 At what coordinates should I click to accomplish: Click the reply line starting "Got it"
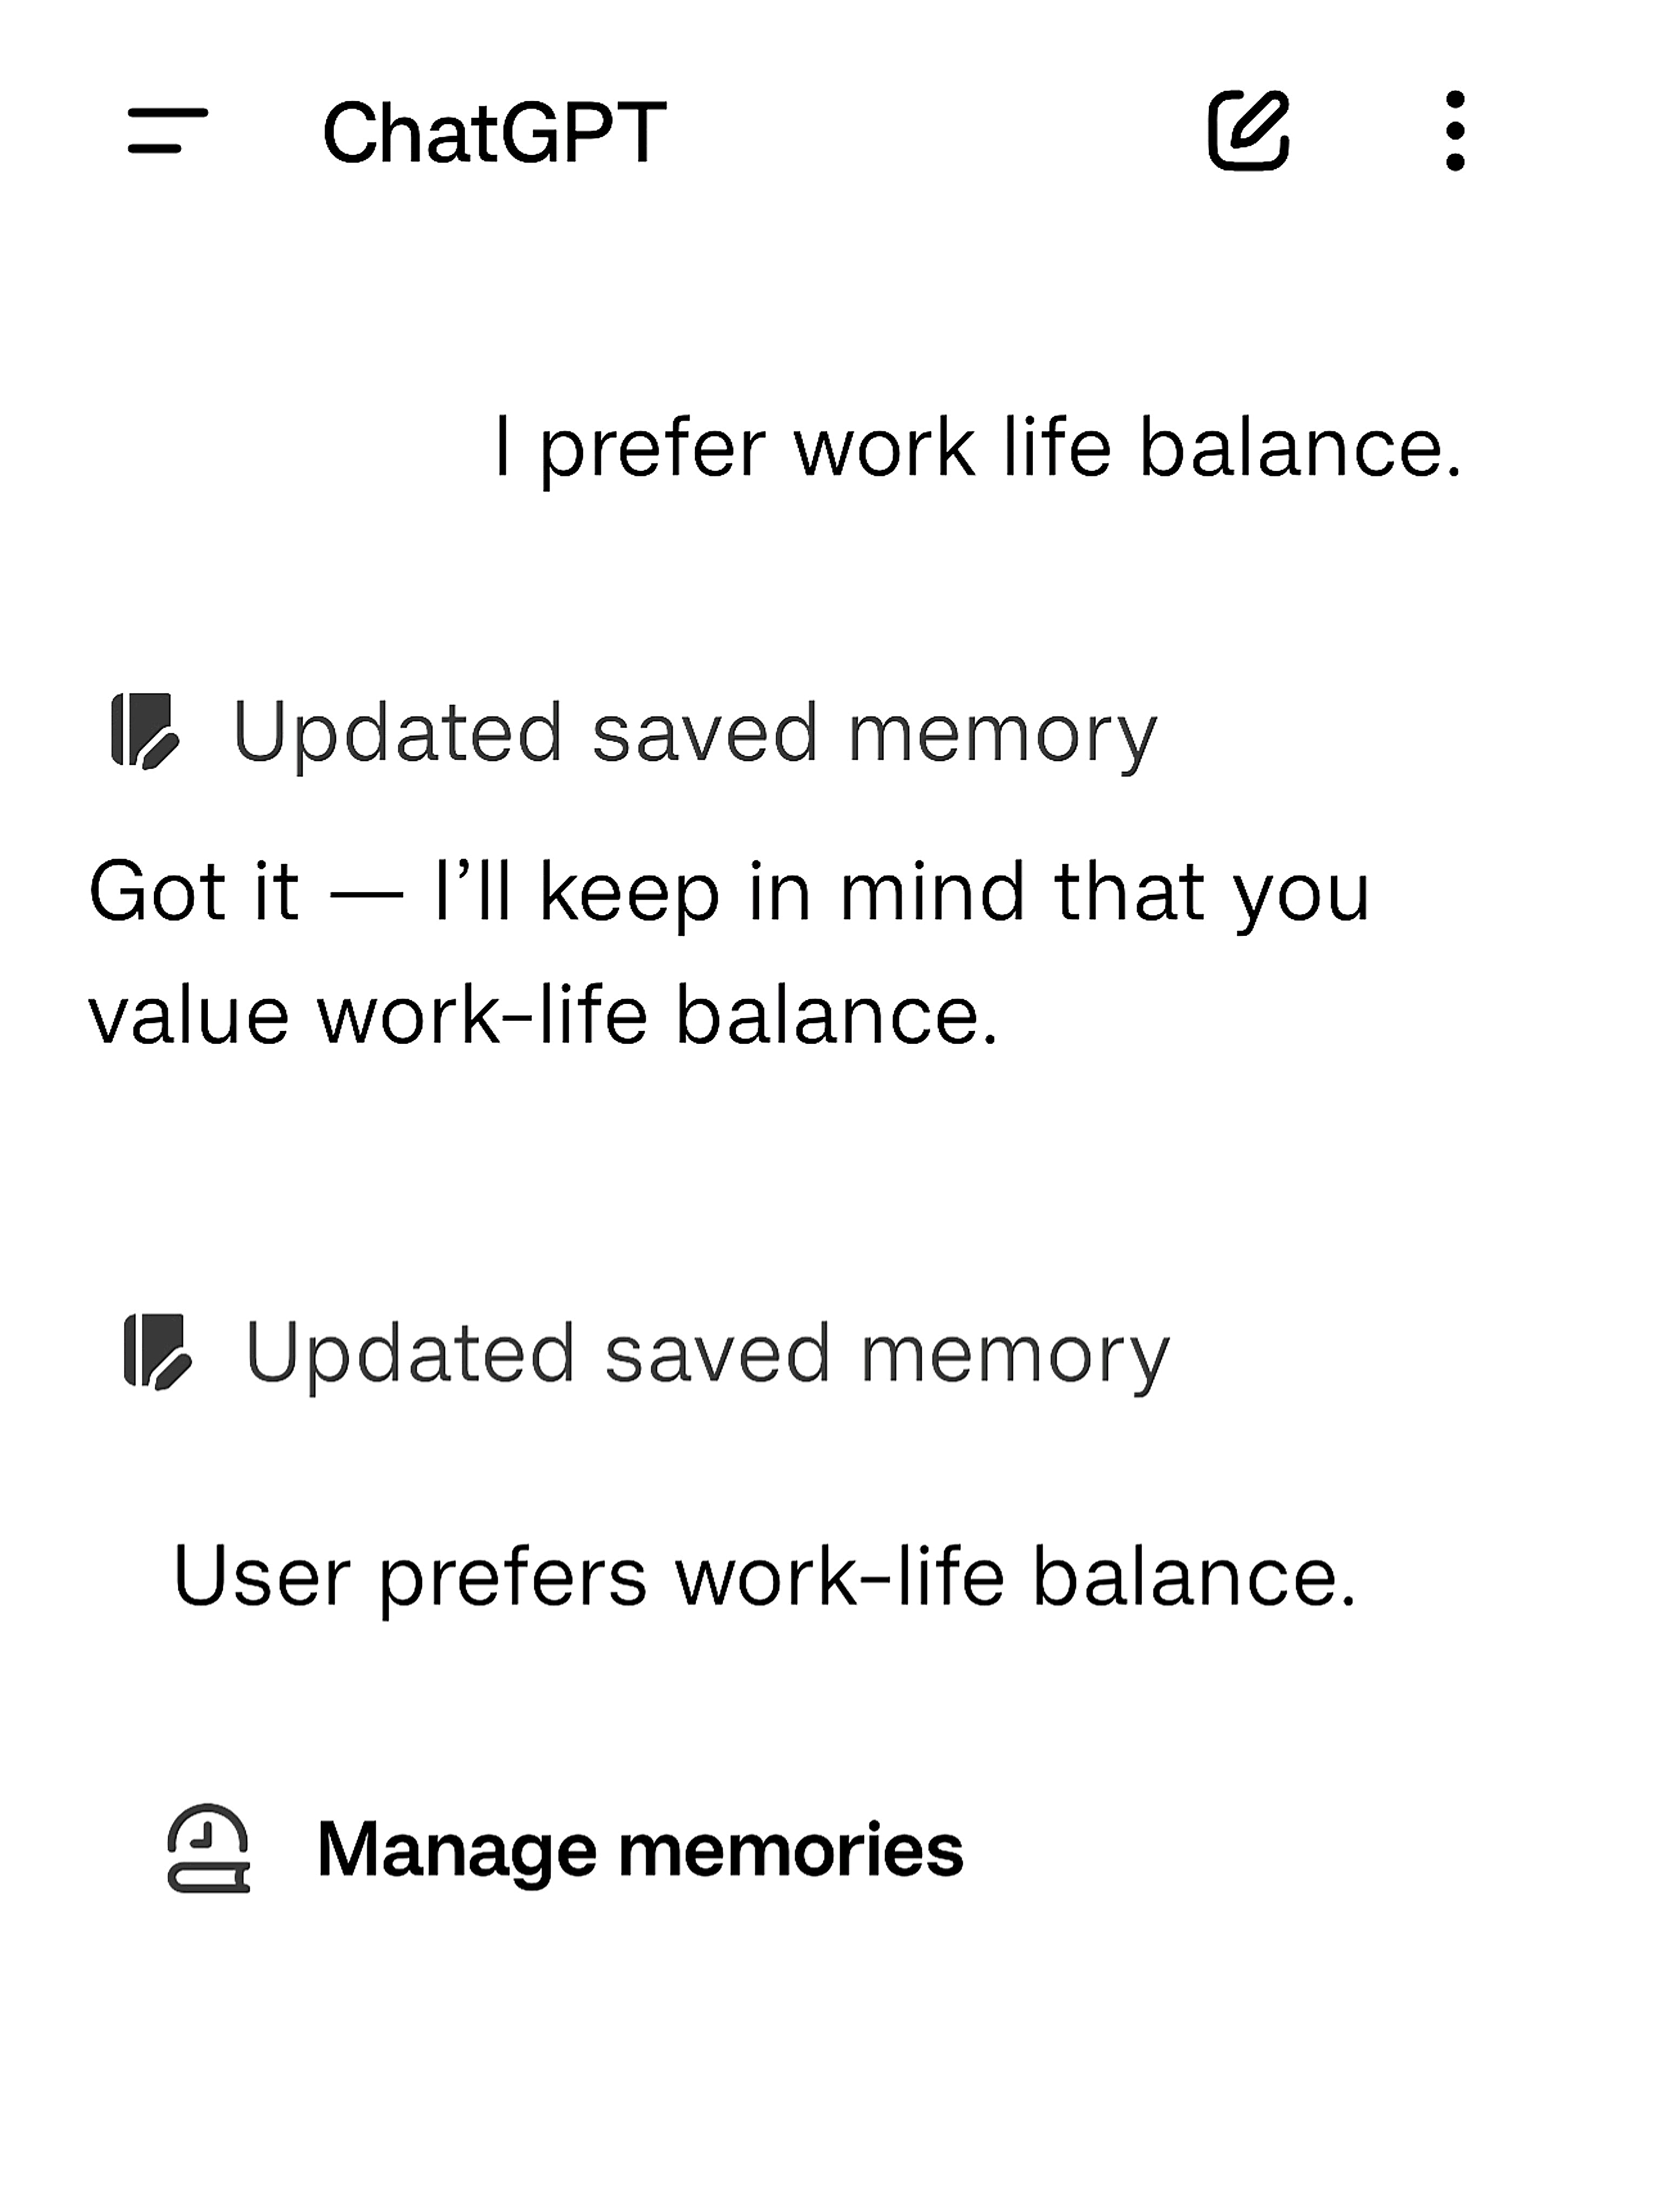pyautogui.click(x=728, y=892)
